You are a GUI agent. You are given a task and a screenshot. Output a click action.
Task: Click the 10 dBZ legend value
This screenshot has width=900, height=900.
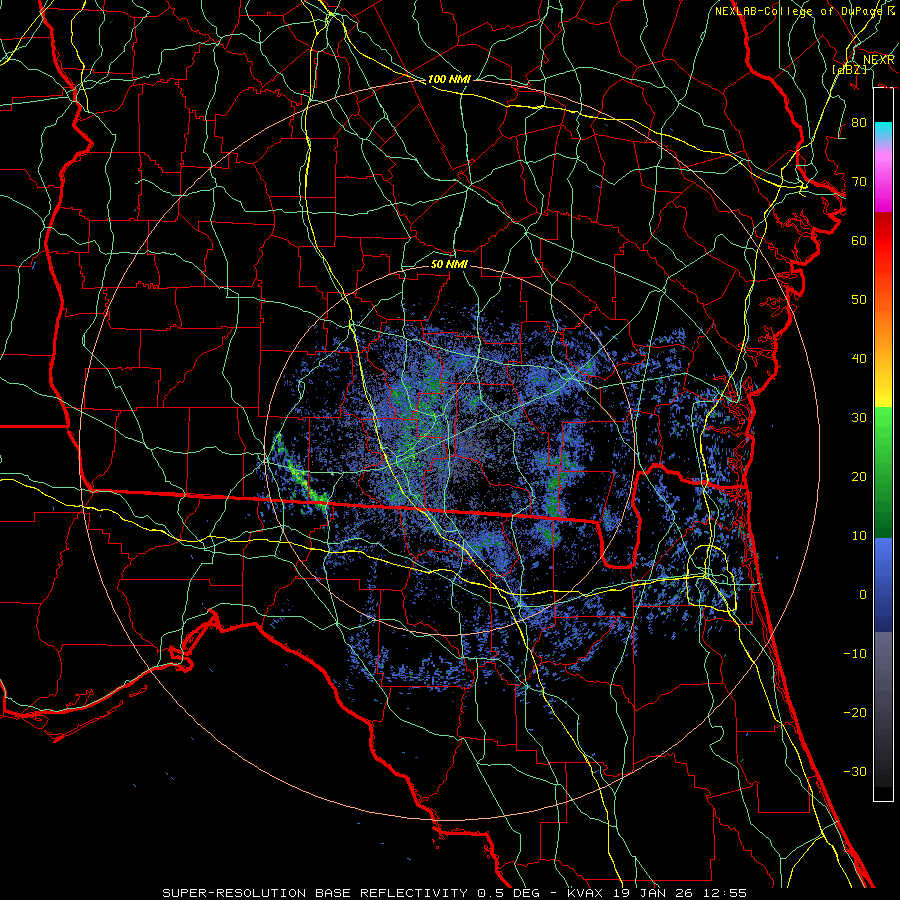pyautogui.click(x=859, y=536)
